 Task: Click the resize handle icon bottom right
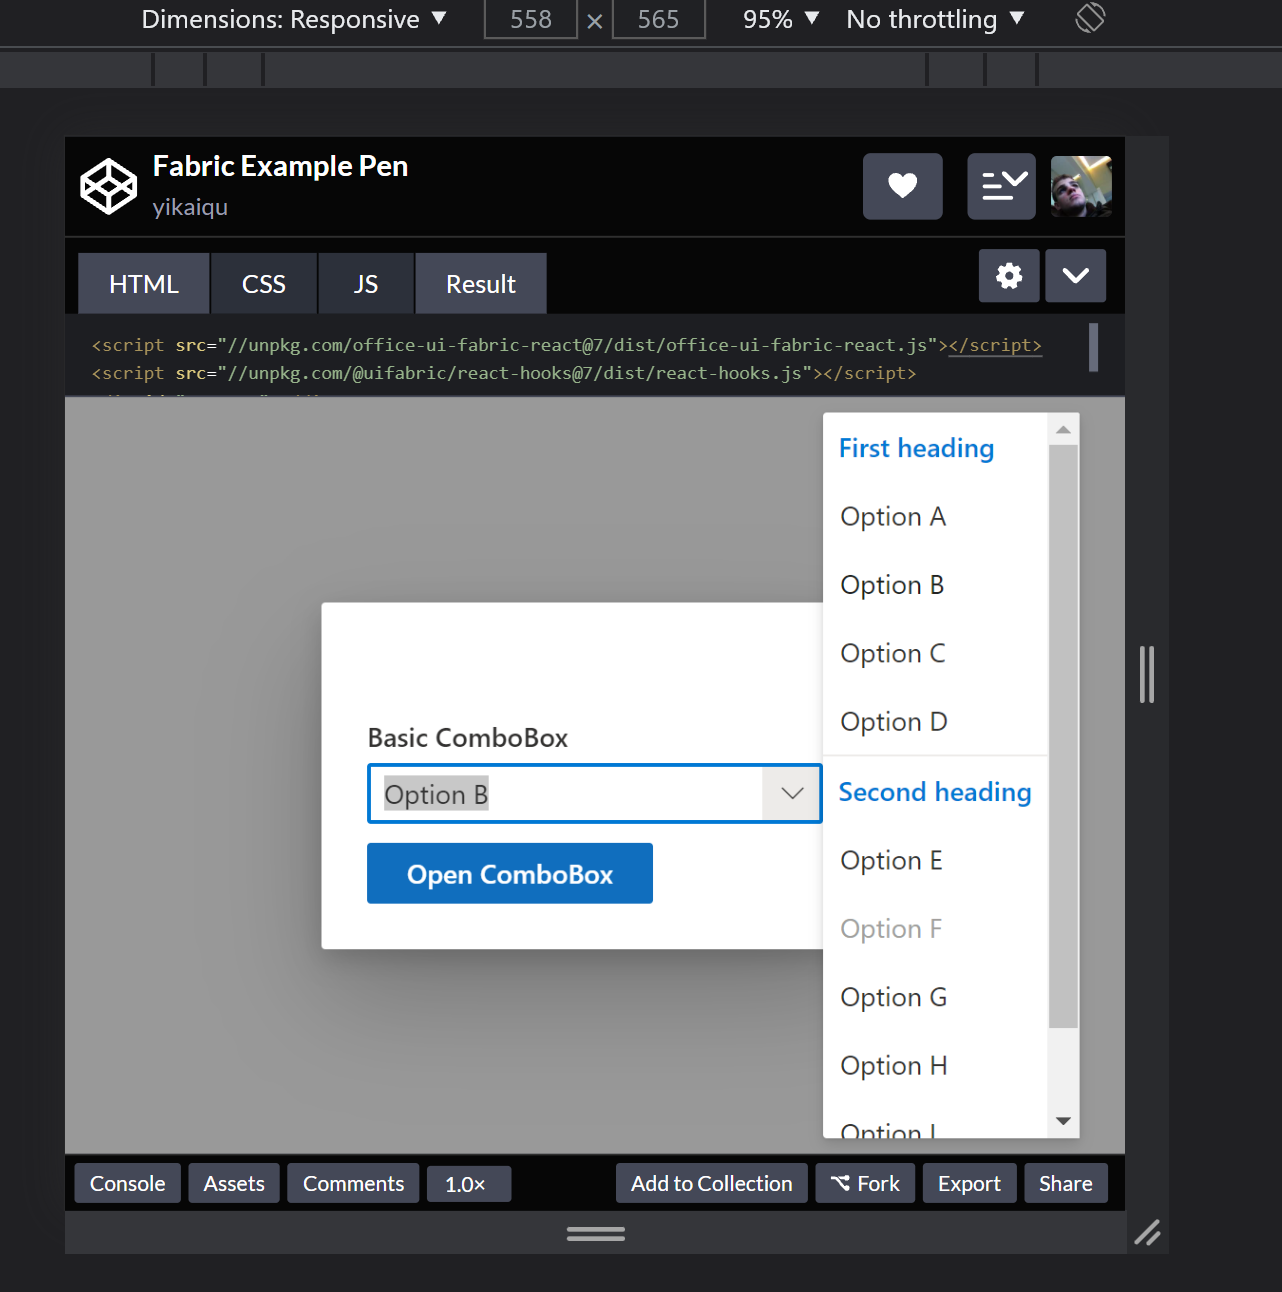(x=1147, y=1233)
